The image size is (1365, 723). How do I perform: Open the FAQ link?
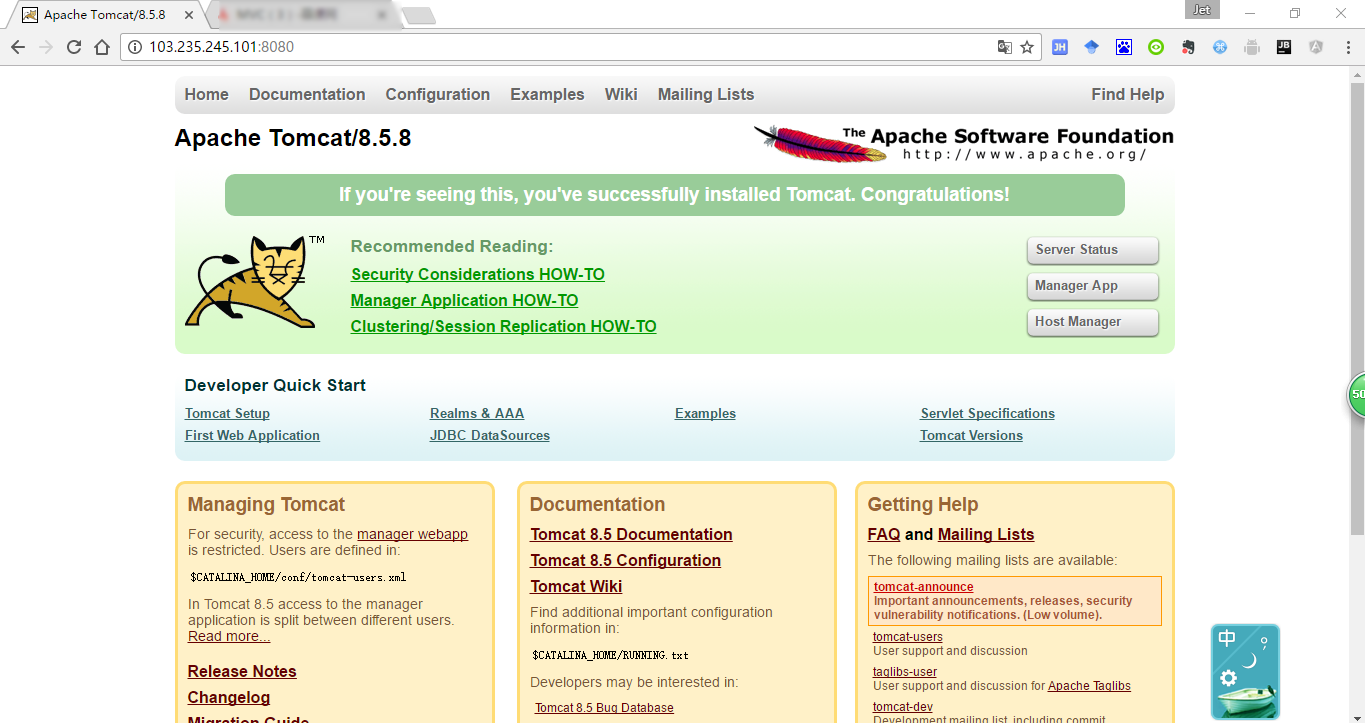click(x=884, y=534)
